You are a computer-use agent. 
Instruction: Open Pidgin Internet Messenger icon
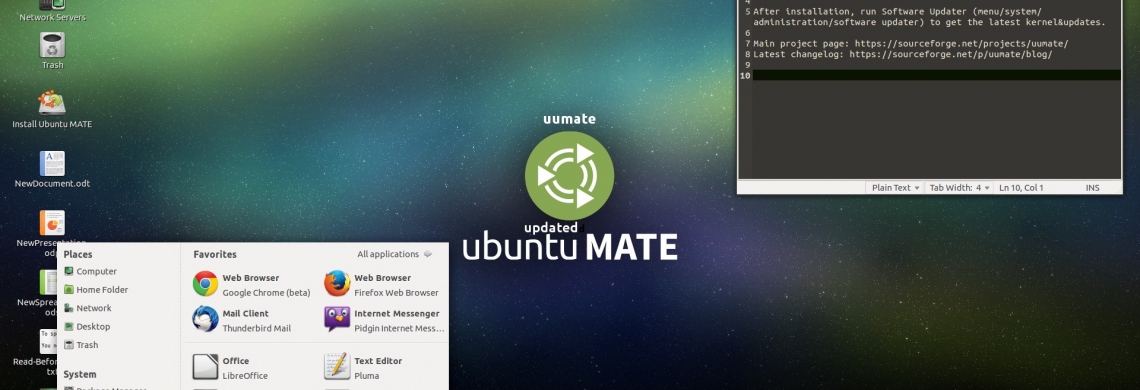[385, 320]
